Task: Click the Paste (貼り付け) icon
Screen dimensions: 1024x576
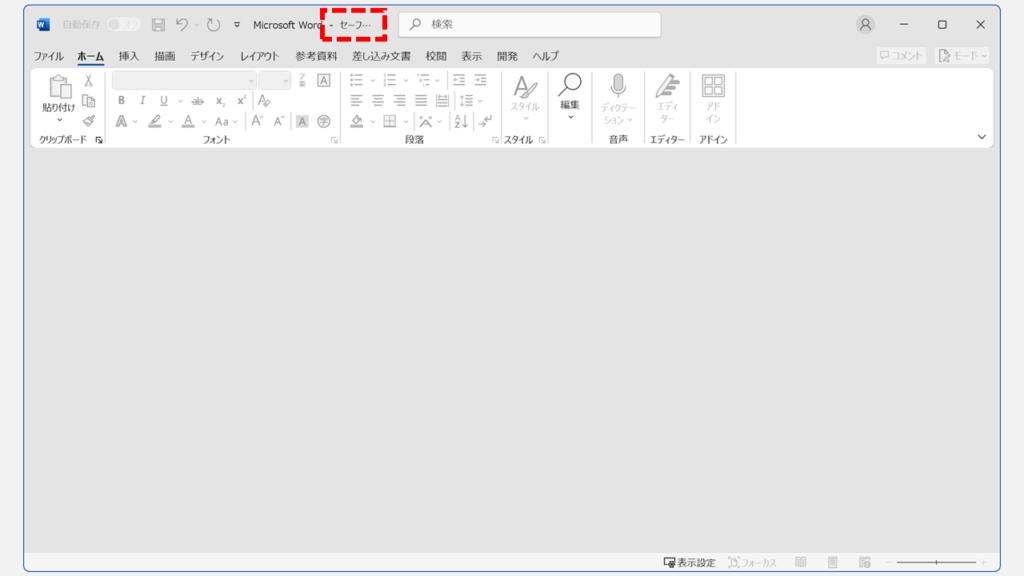Action: tap(59, 87)
